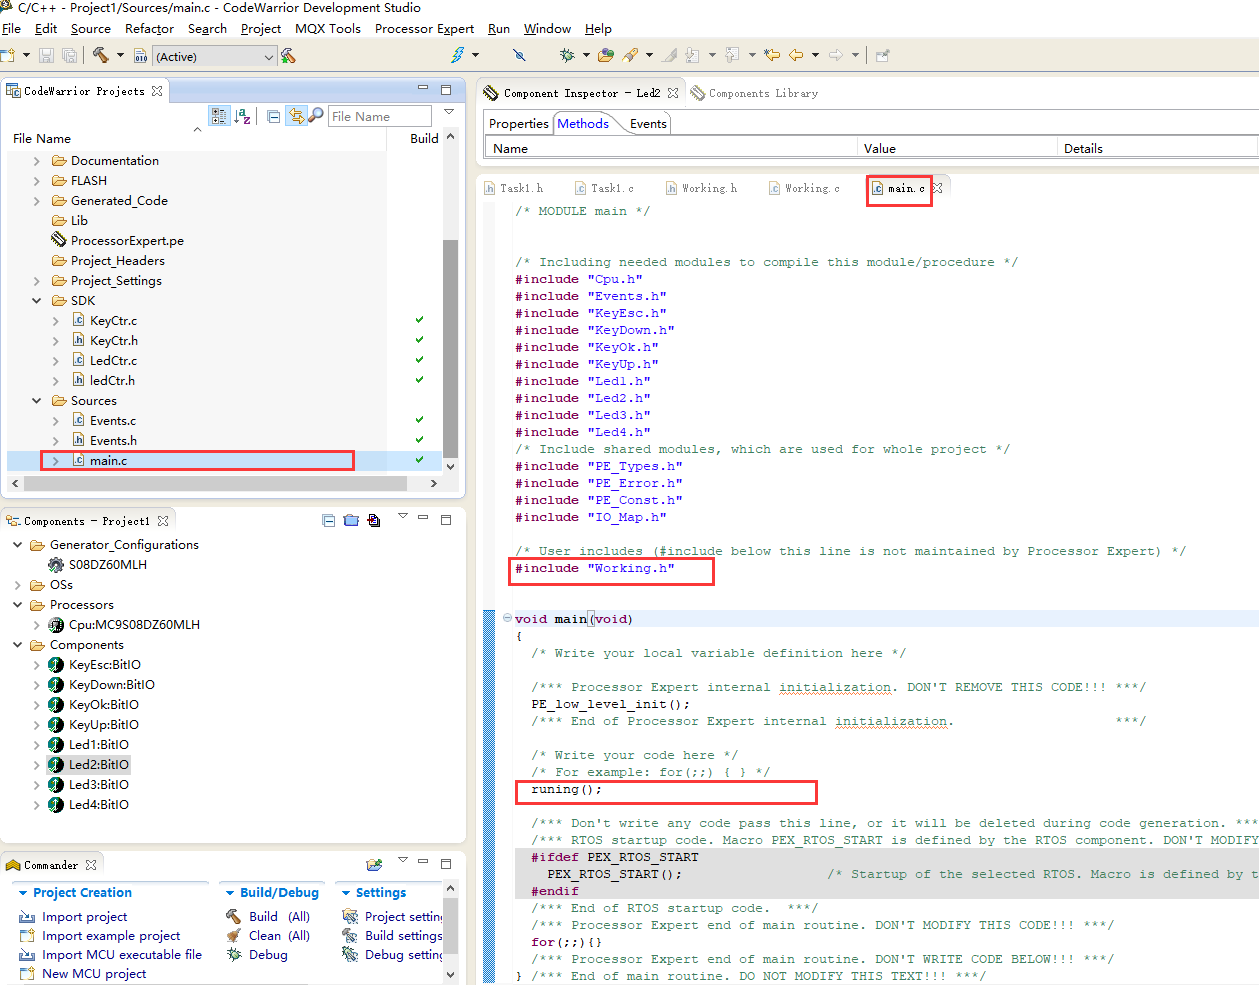Click the Build hammer toolbar icon
This screenshot has width=1259, height=985.
pos(100,56)
